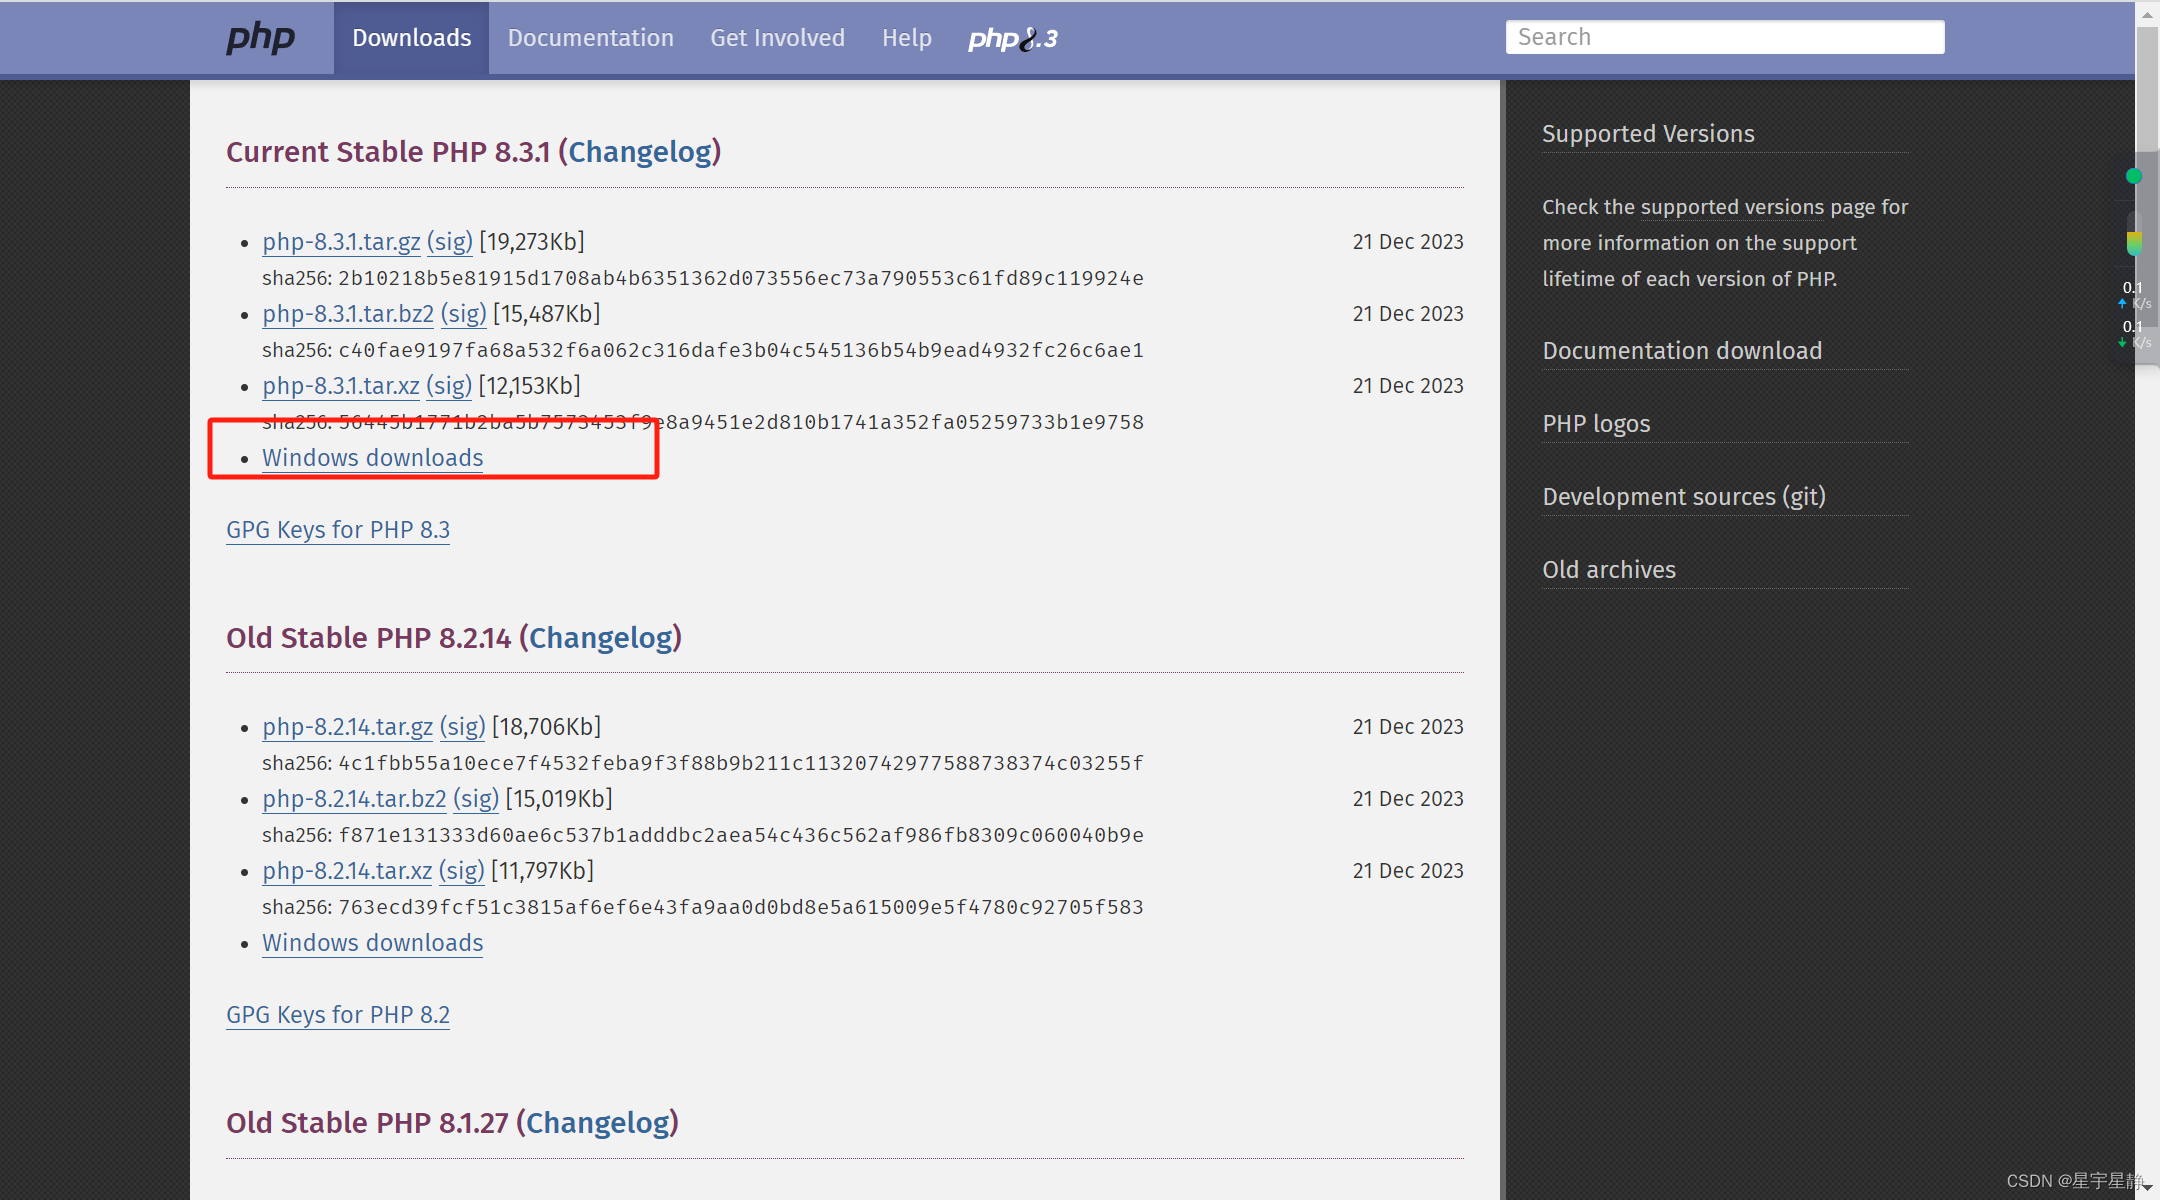Screen dimensions: 2160x1200
Task: Open the Help nav item
Action: tap(906, 38)
